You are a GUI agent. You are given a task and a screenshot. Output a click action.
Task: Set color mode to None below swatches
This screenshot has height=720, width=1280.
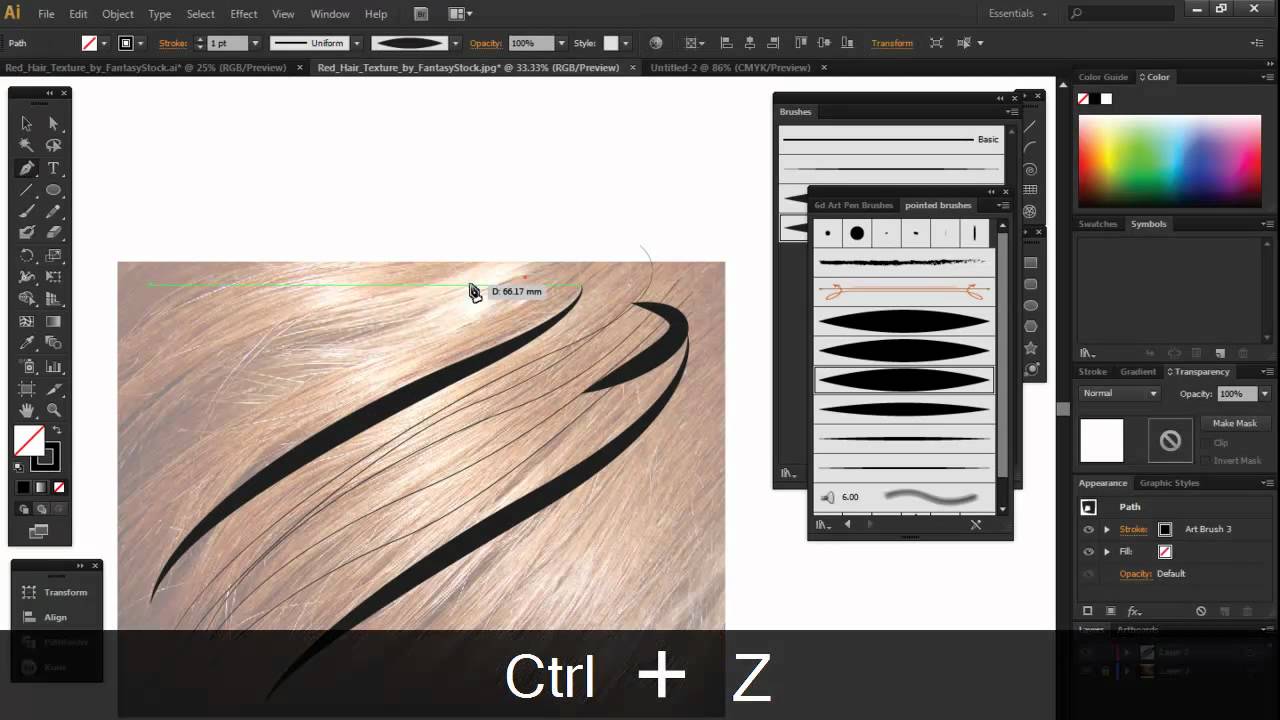click(59, 487)
